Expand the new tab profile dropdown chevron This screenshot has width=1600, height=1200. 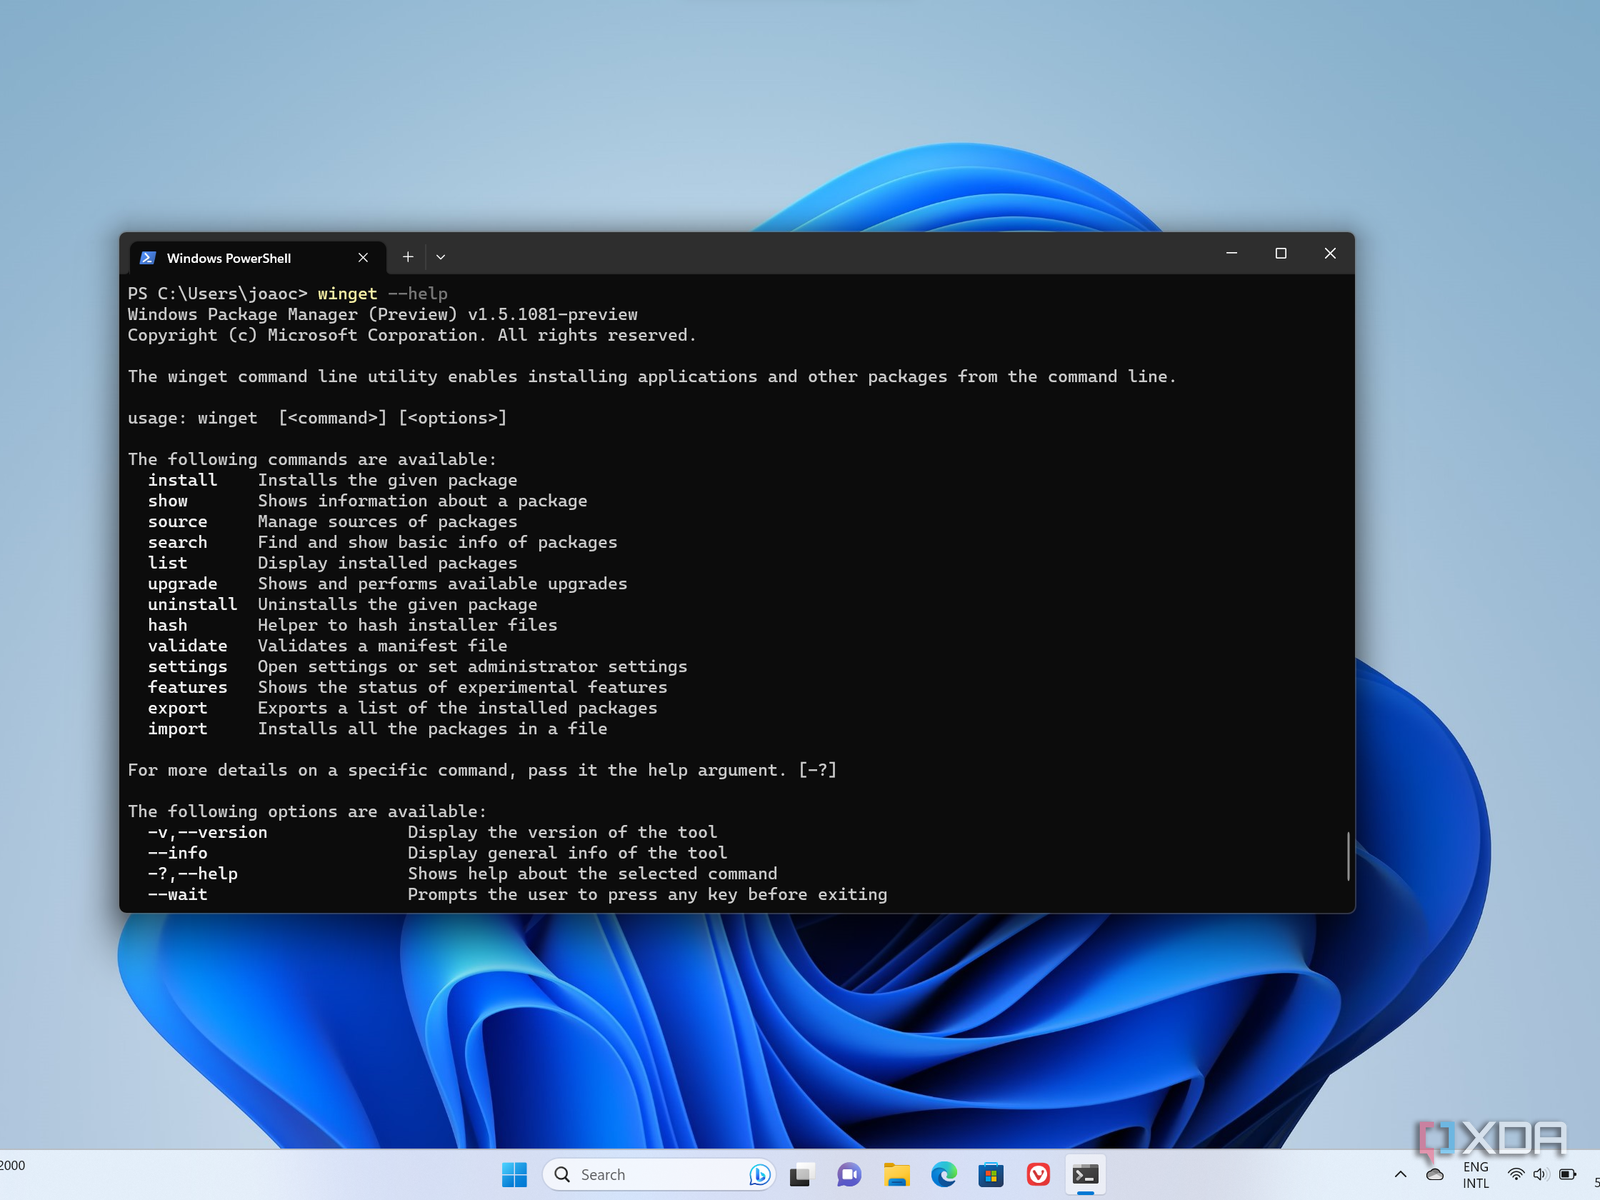(x=440, y=257)
